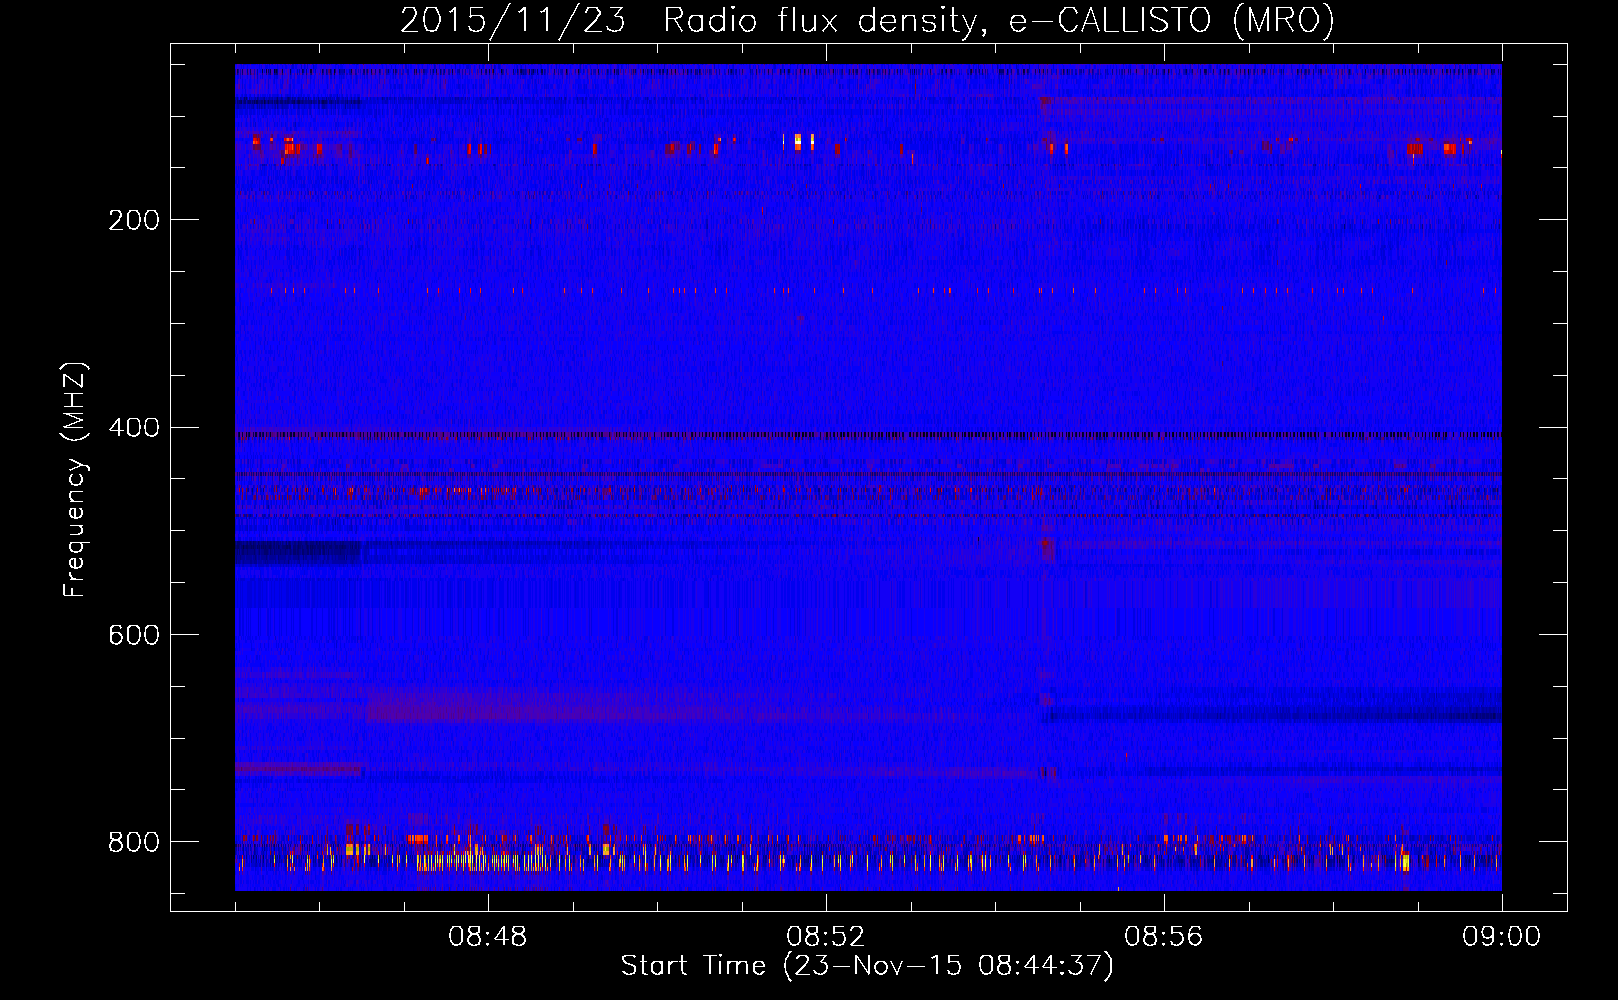
Task: Click the dark horizontal band at 400 MHz
Action: coord(868,435)
